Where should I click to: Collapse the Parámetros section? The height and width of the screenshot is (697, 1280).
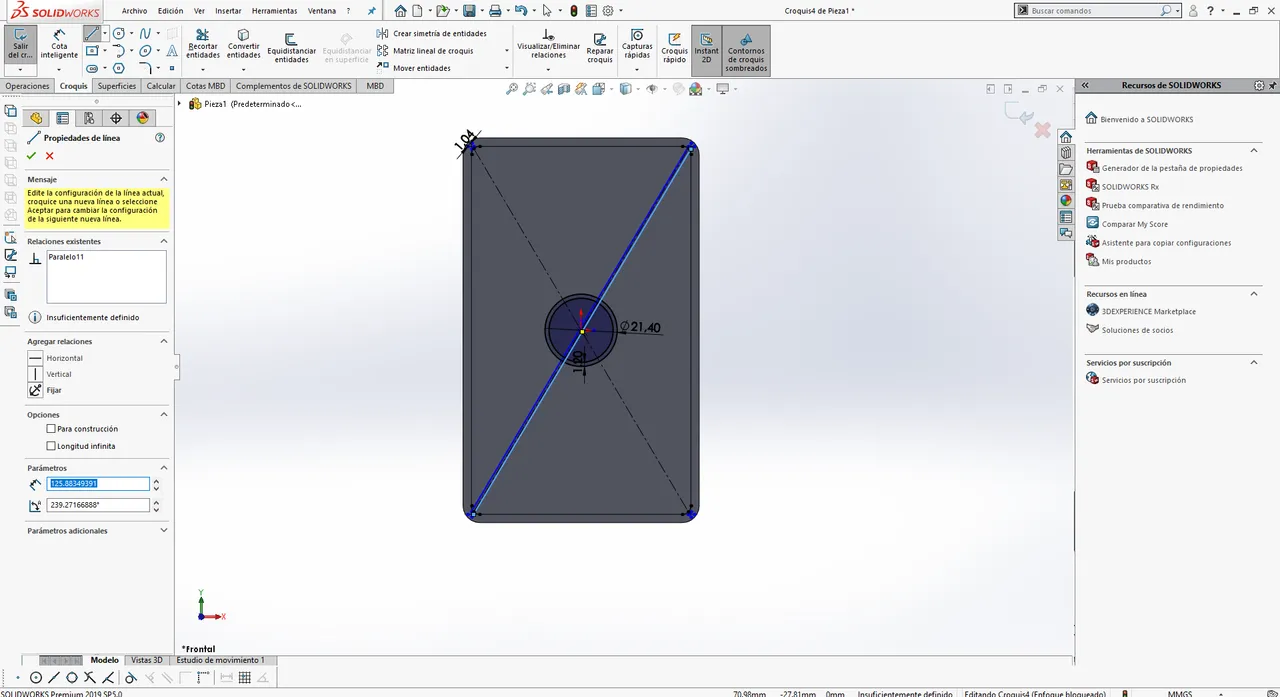pos(164,468)
